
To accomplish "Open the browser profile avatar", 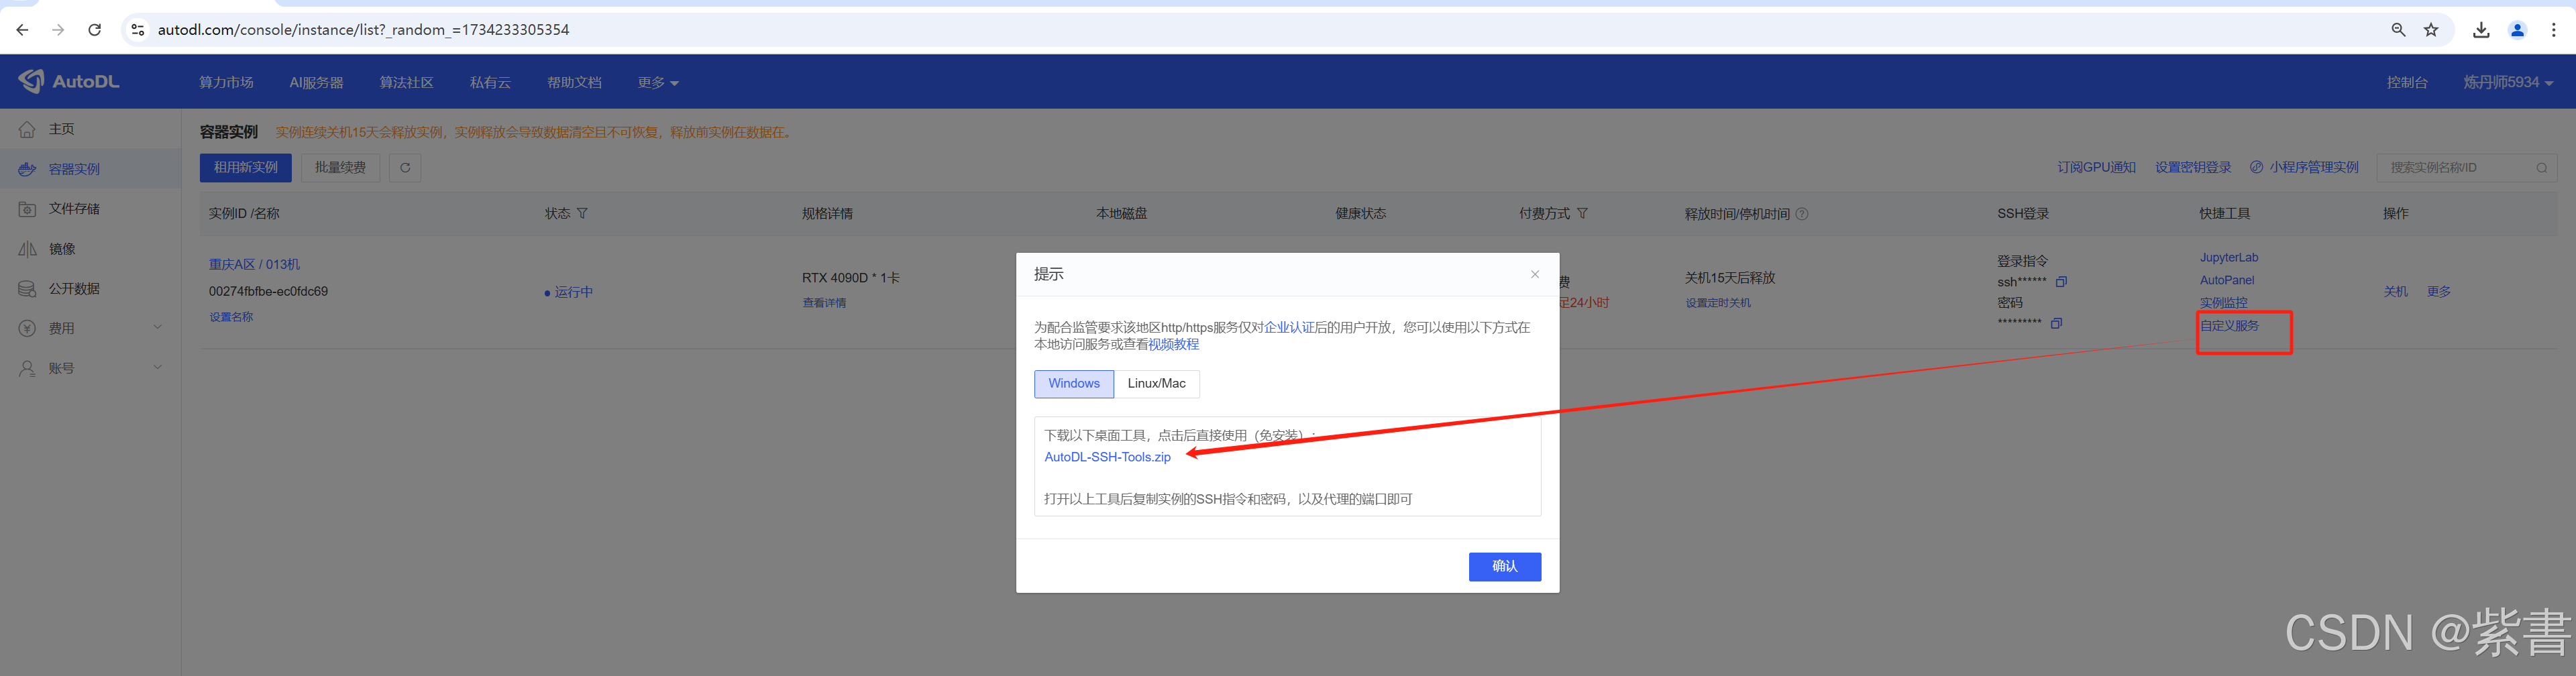I will pos(2517,30).
